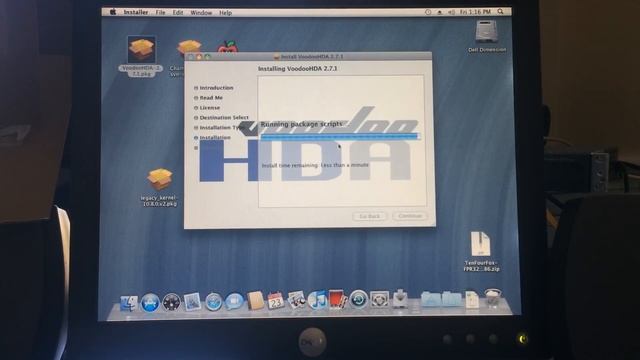Click 'Installing VoodooHDA 2.7.1' heading
The width and height of the screenshot is (640, 360).
click(x=298, y=69)
